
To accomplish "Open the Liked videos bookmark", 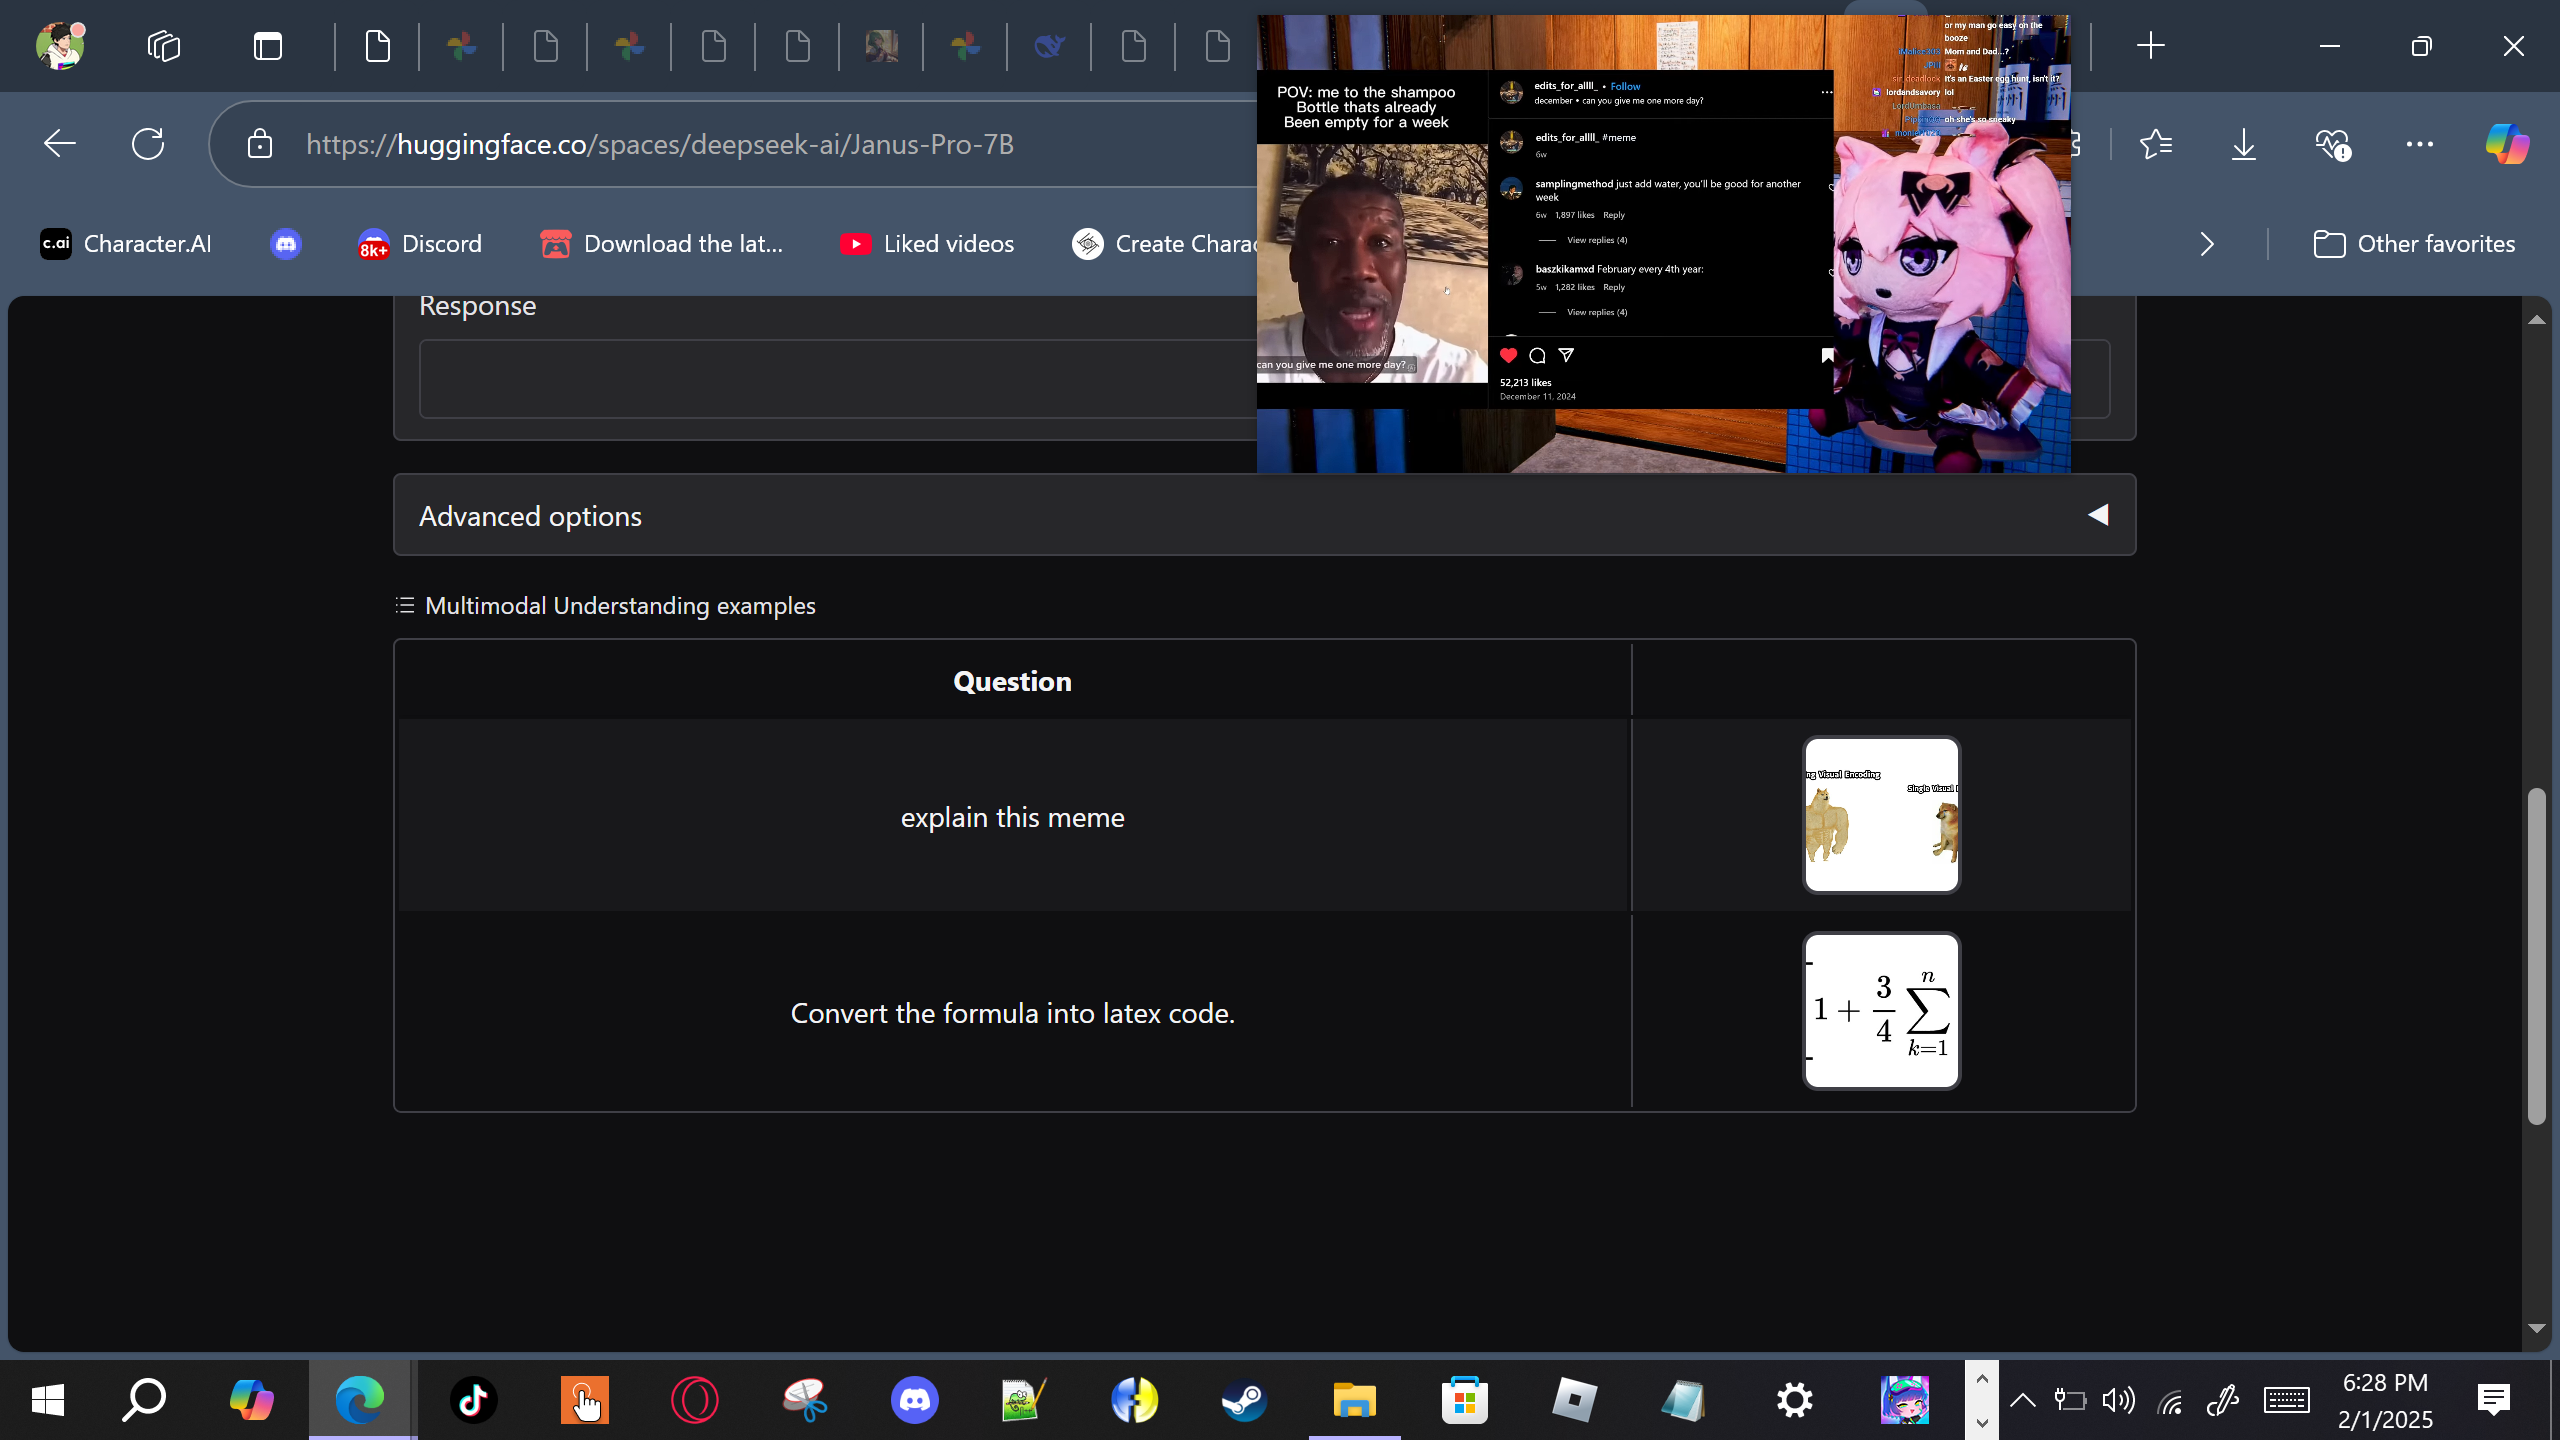I will tap(927, 244).
